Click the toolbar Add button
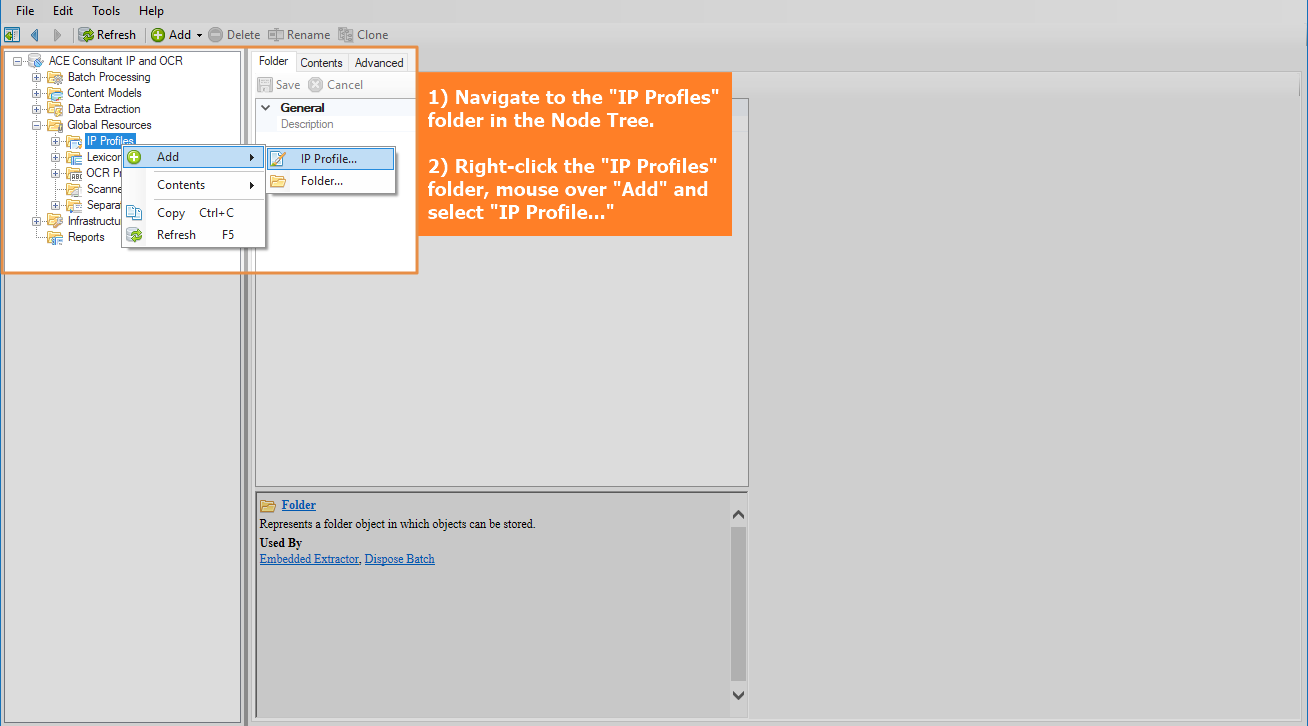Image resolution: width=1308 pixels, height=726 pixels. pos(171,35)
